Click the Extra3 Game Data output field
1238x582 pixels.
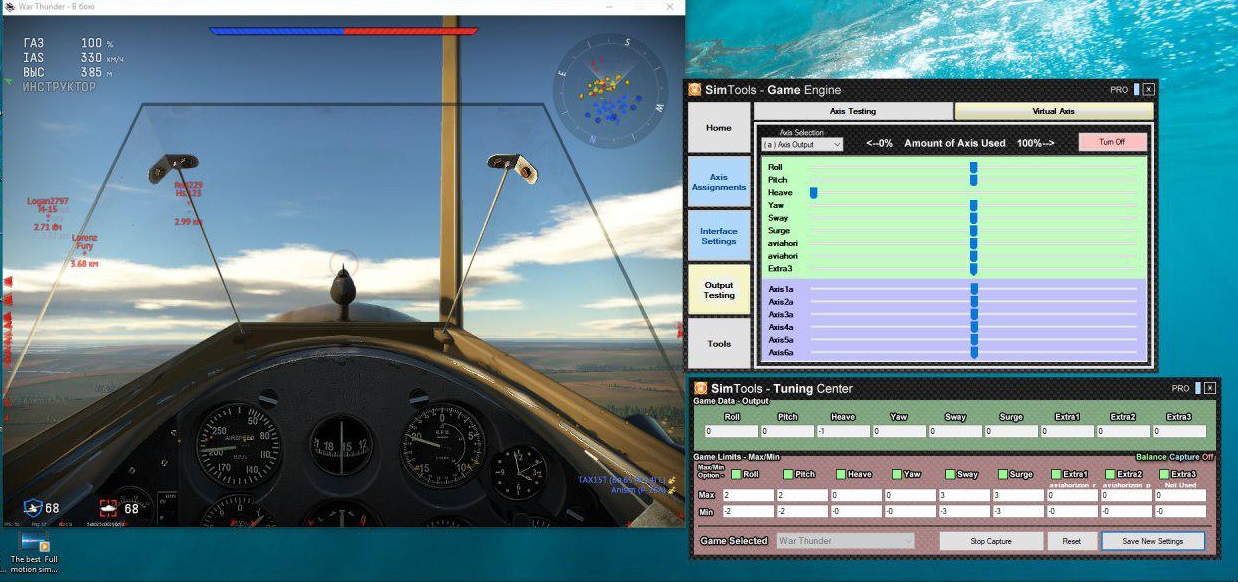pos(1180,432)
